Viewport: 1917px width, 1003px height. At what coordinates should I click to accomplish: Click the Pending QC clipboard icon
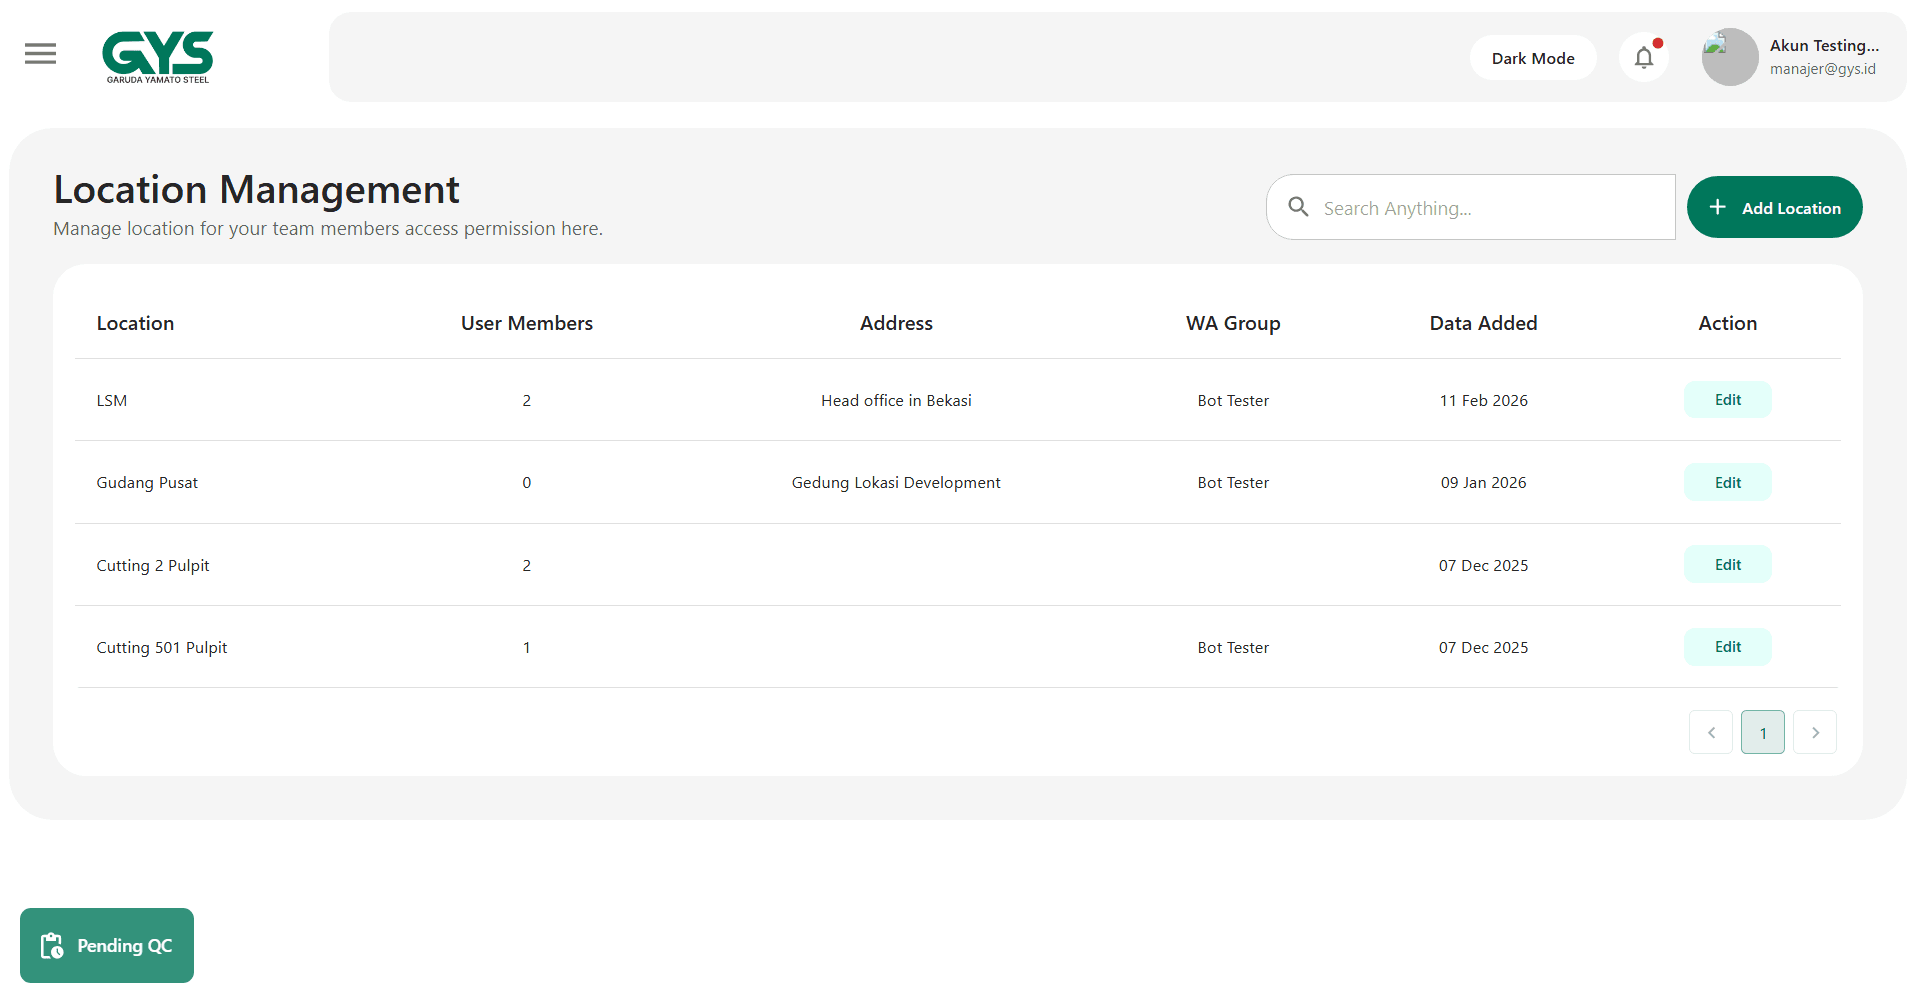[52, 946]
